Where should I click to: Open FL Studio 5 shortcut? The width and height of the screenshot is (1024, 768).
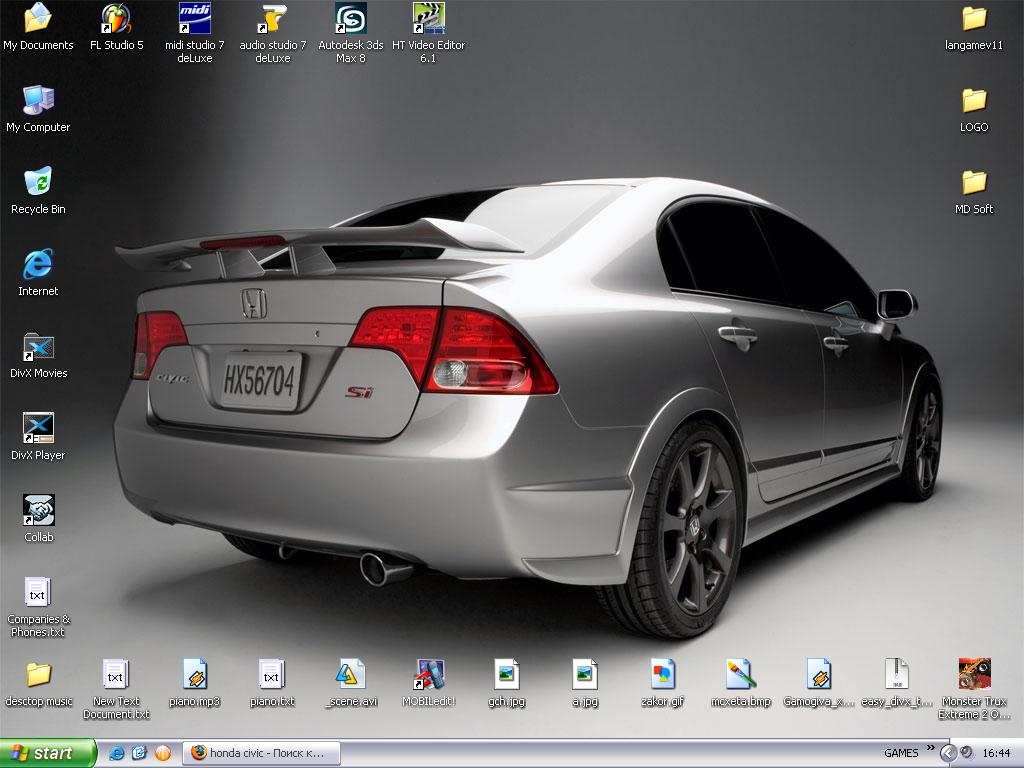(116, 19)
